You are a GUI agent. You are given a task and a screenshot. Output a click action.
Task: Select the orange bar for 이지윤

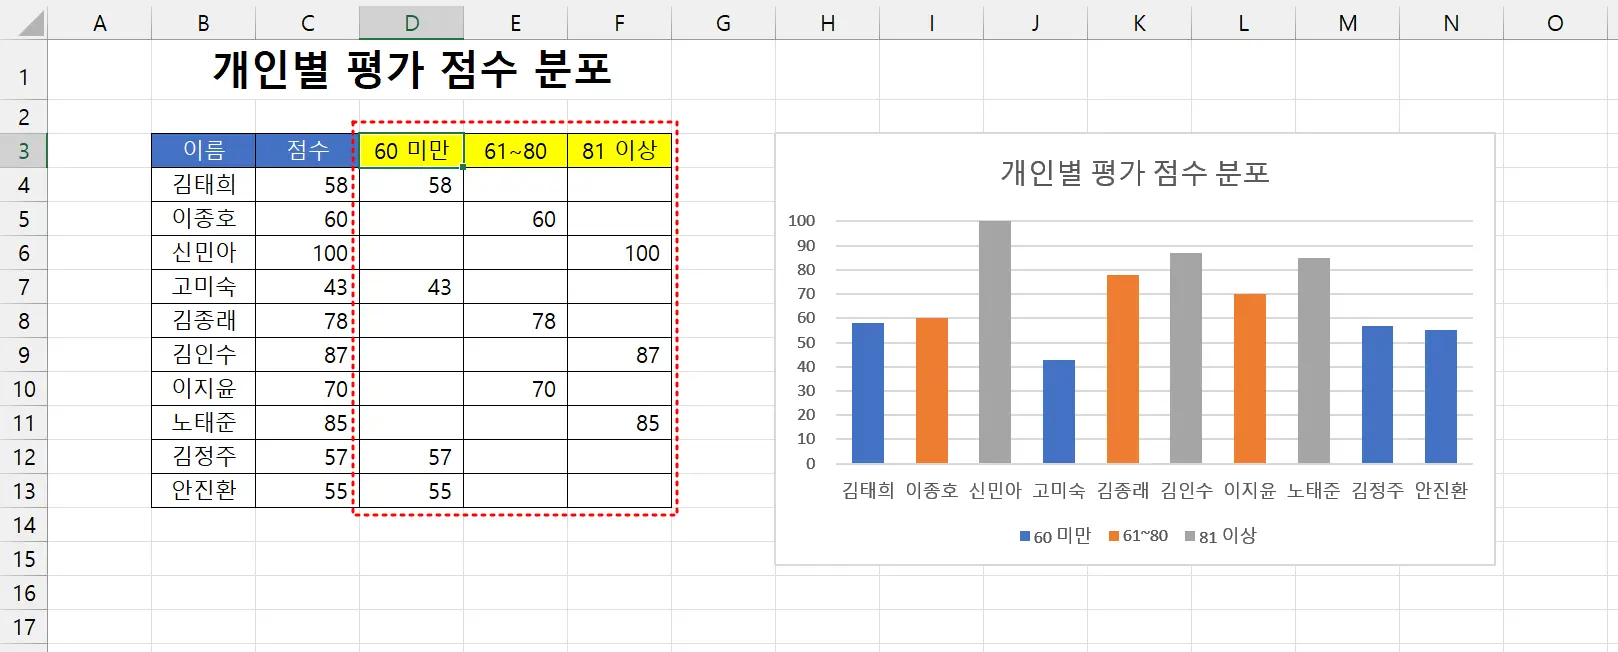pos(1250,379)
